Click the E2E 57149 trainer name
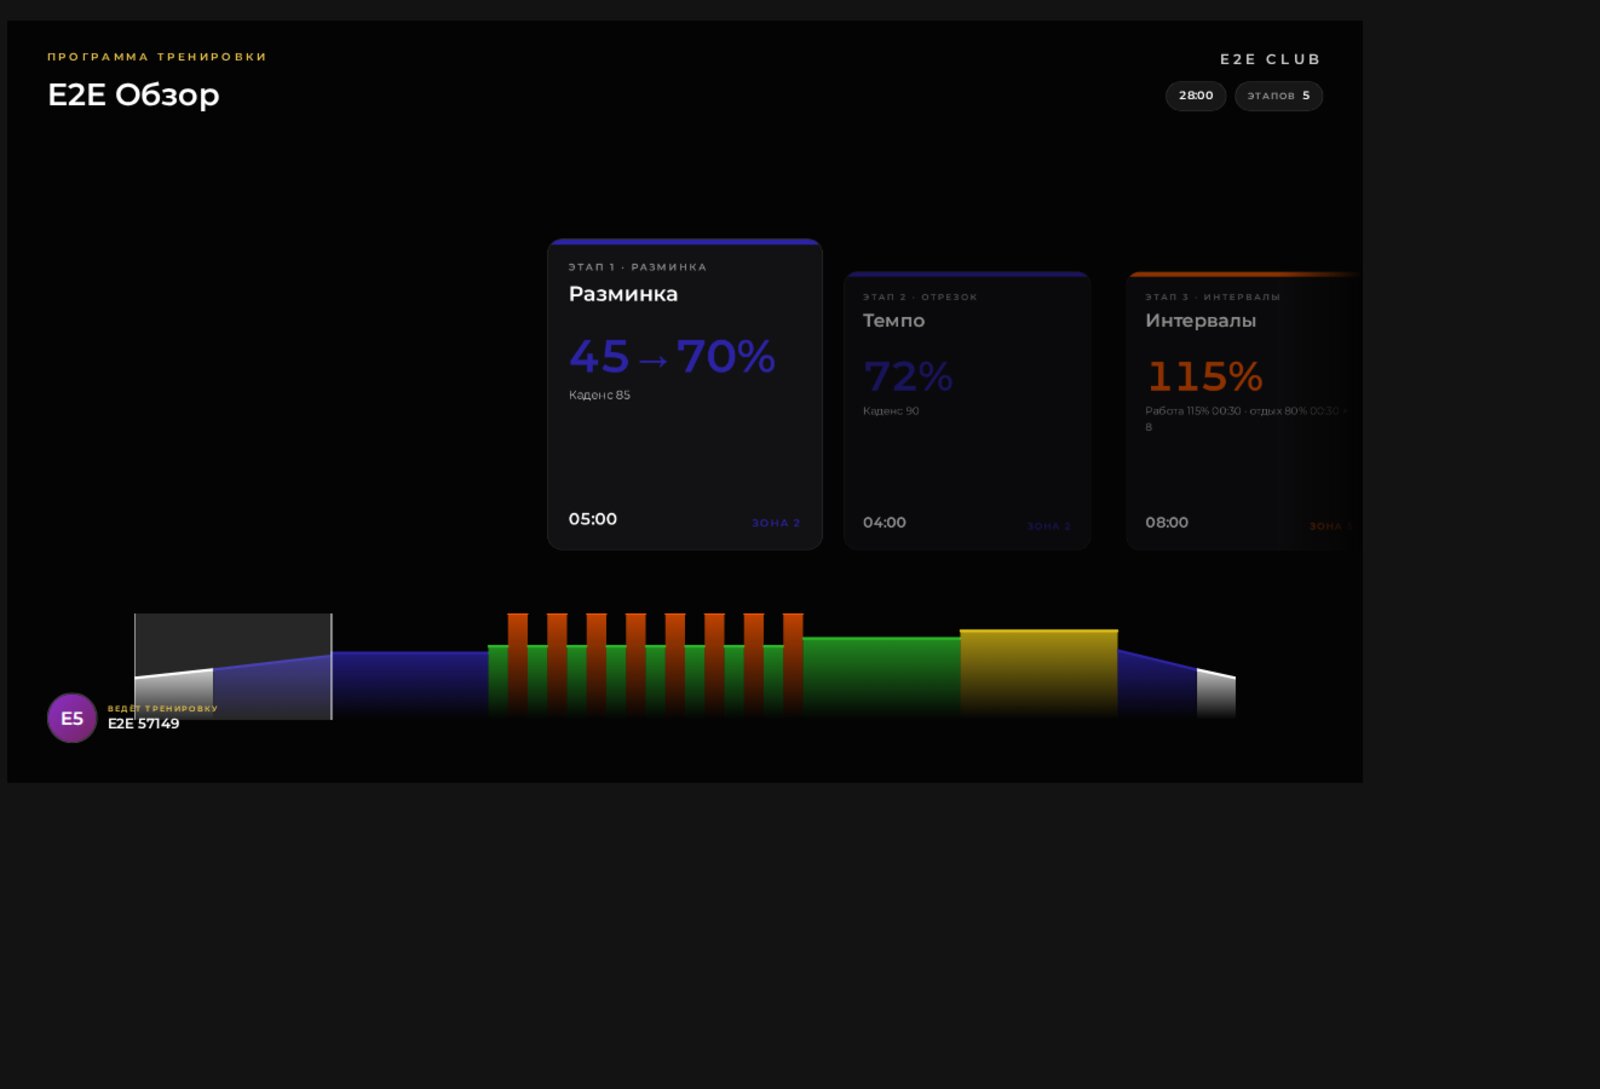This screenshot has height=1089, width=1600. coord(144,724)
